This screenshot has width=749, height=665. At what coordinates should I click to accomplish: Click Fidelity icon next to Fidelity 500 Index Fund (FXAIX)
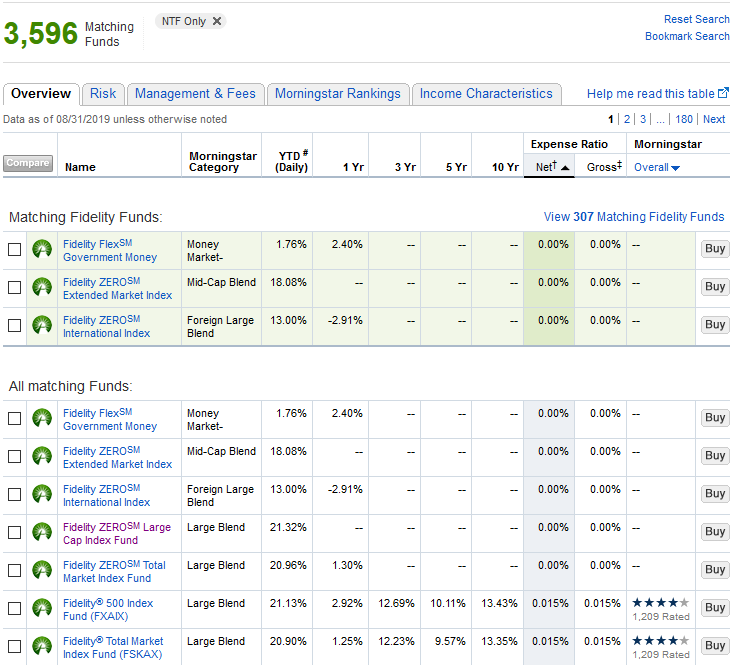tap(42, 608)
